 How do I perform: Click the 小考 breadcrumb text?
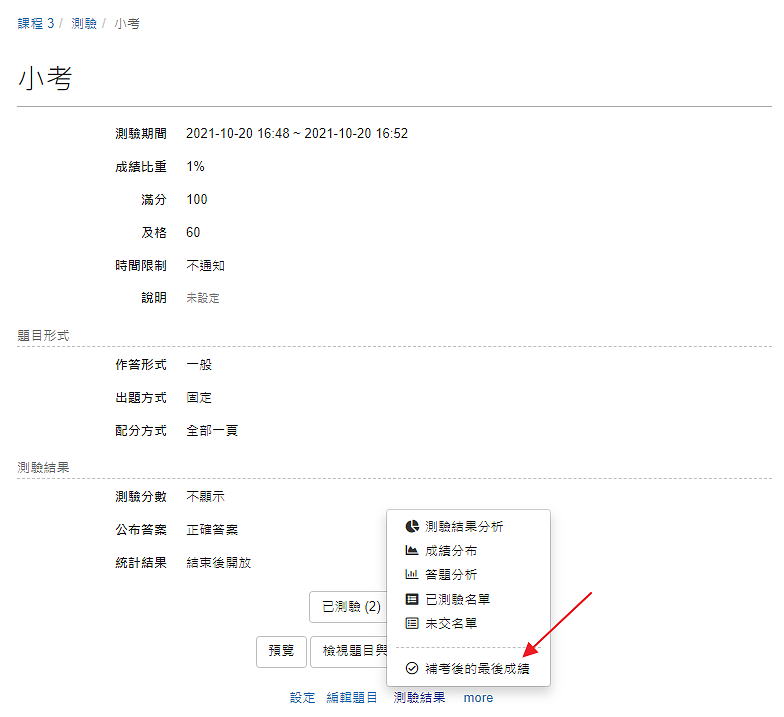127,23
